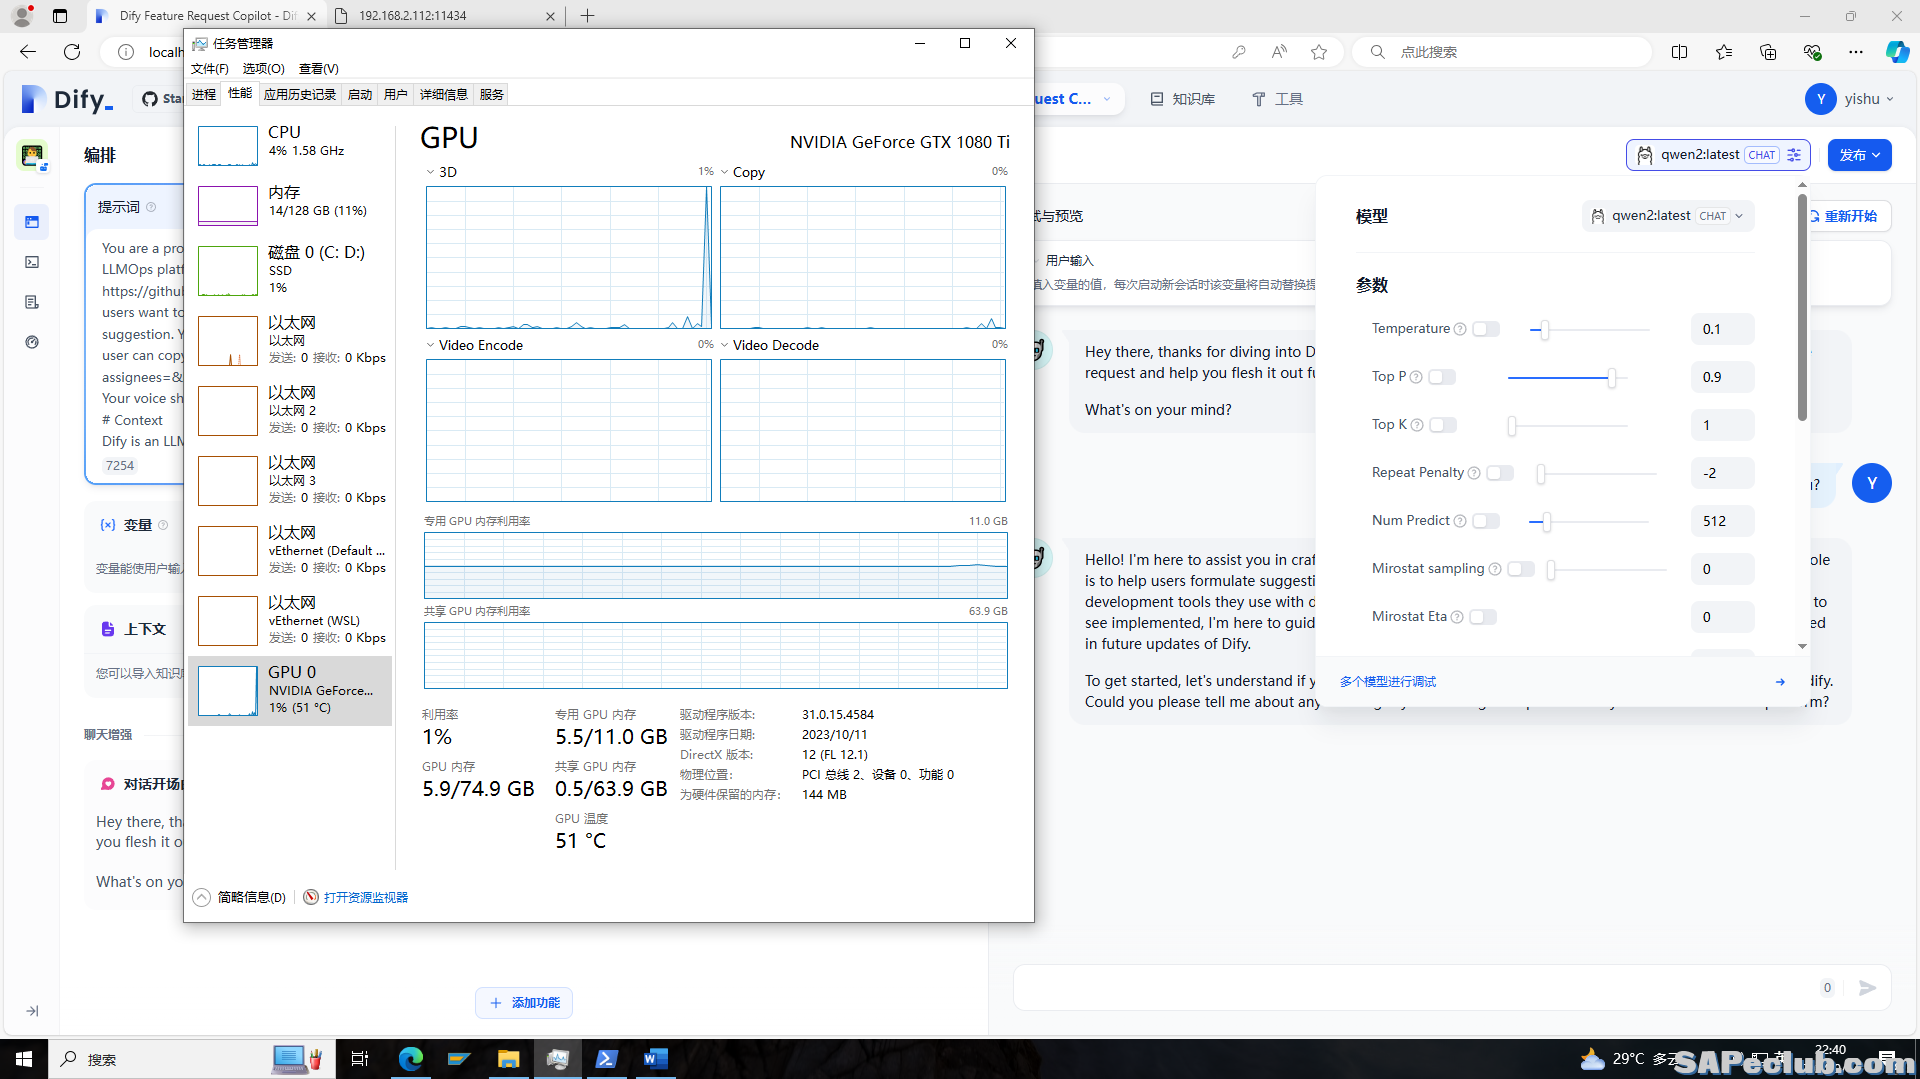Click the browser refresh icon
This screenshot has width=1920, height=1079.
pyautogui.click(x=72, y=52)
